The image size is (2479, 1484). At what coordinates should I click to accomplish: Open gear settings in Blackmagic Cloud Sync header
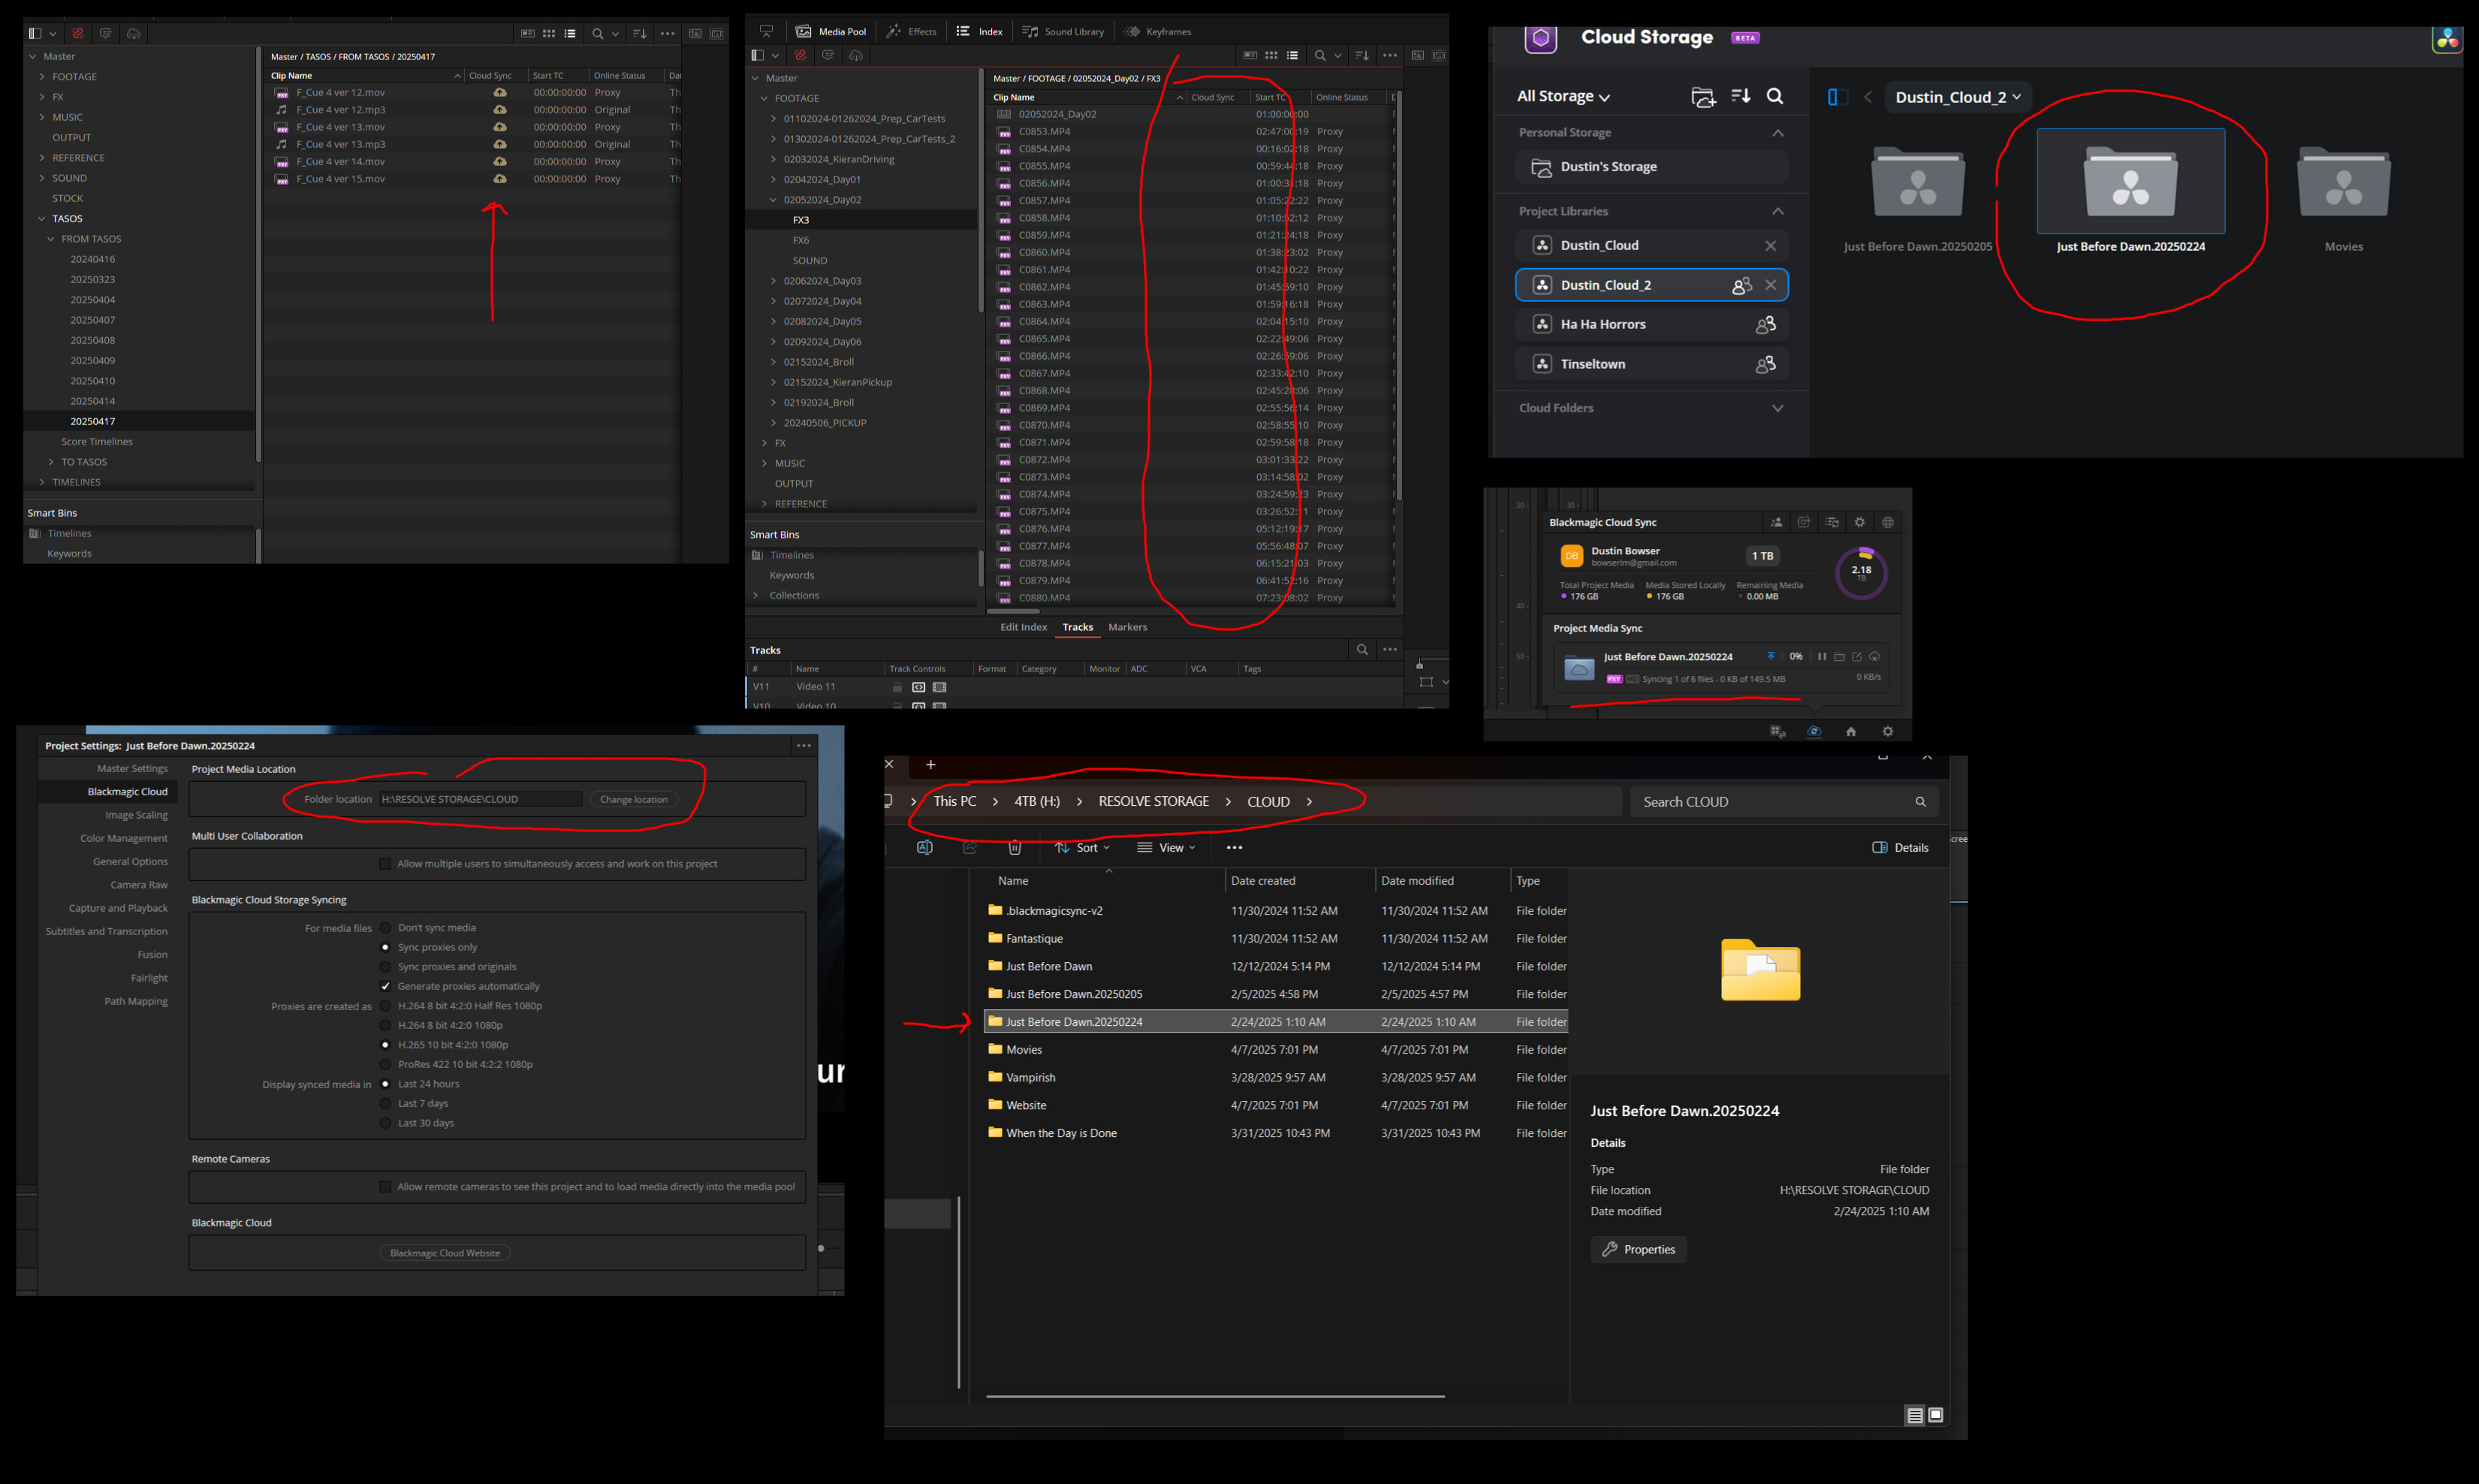tap(1860, 522)
